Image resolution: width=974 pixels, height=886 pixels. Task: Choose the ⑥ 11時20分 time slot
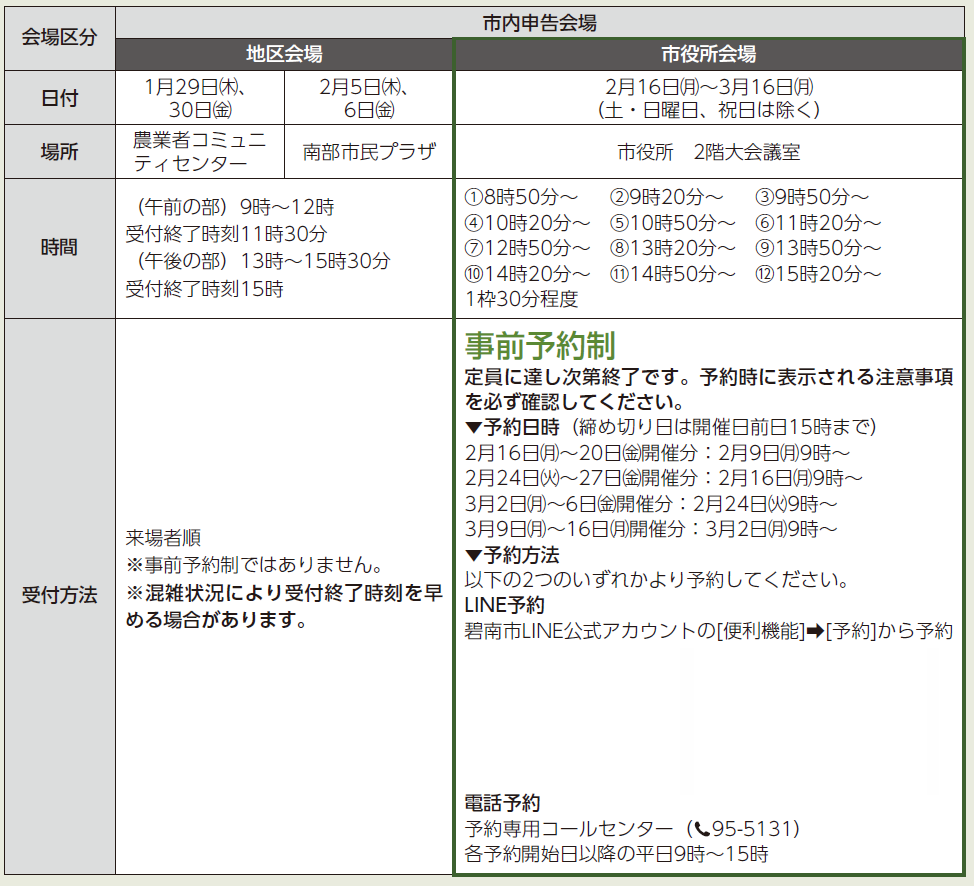click(x=818, y=222)
